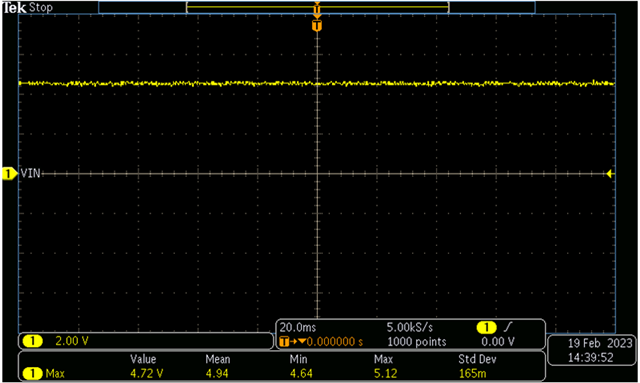
Task: Click the Tek logo
Action: tap(15, 7)
